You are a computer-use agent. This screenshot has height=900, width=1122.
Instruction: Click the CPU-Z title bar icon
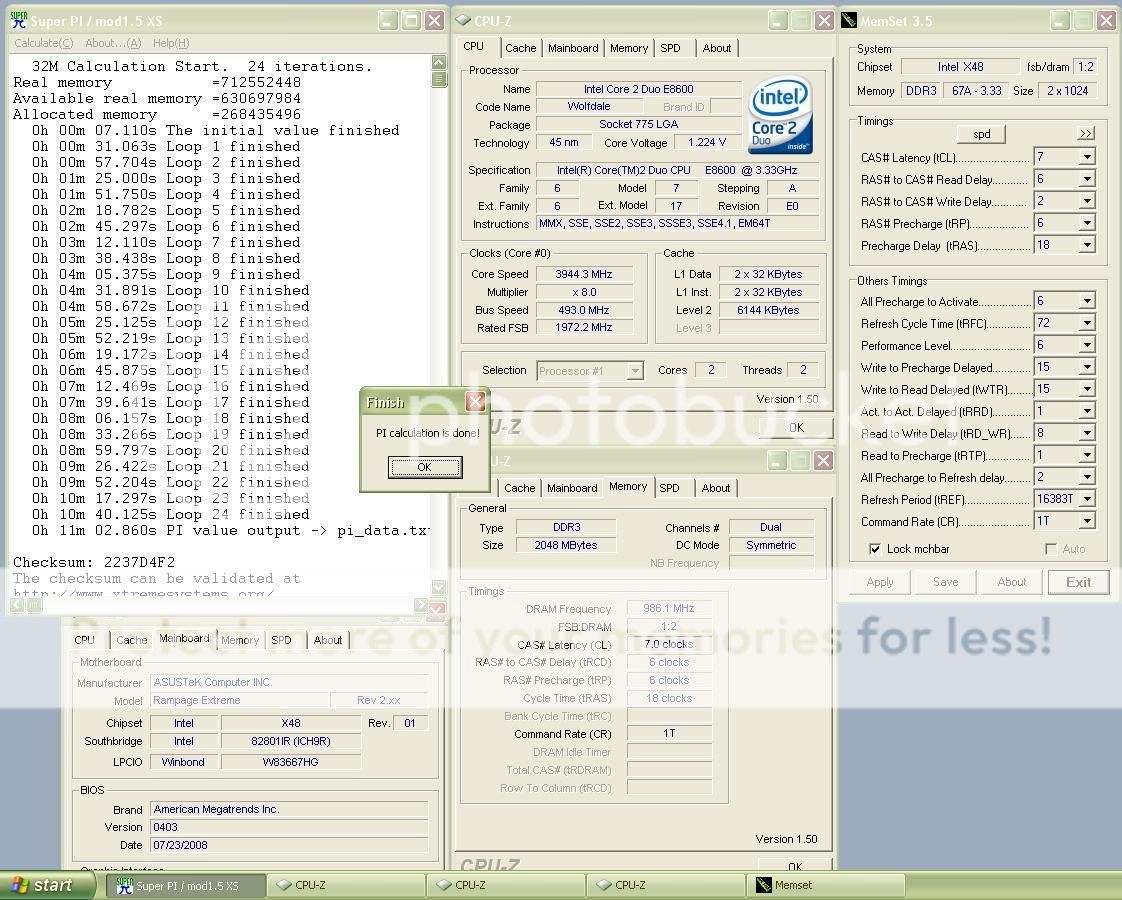coord(464,21)
